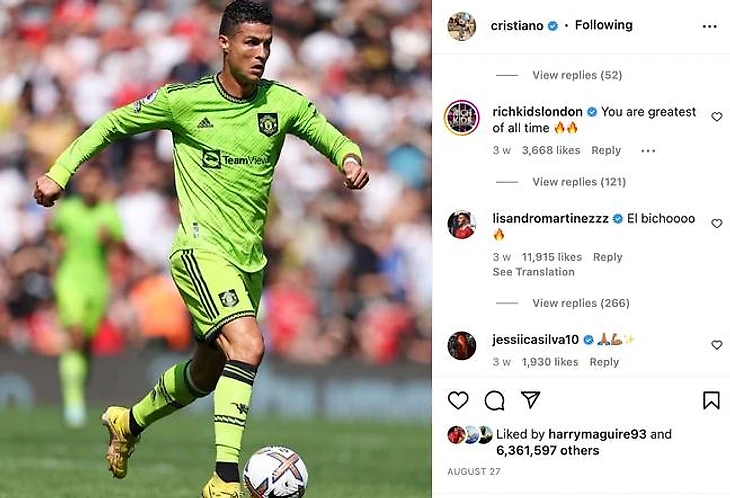Open post options three-dot menu

pyautogui.click(x=710, y=27)
